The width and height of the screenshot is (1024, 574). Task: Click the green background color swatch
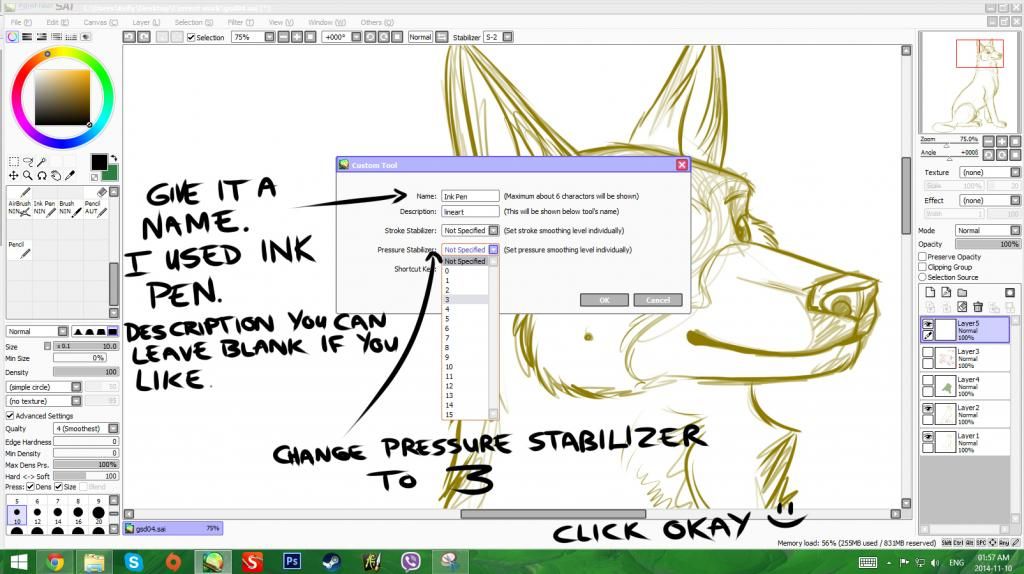(110, 173)
